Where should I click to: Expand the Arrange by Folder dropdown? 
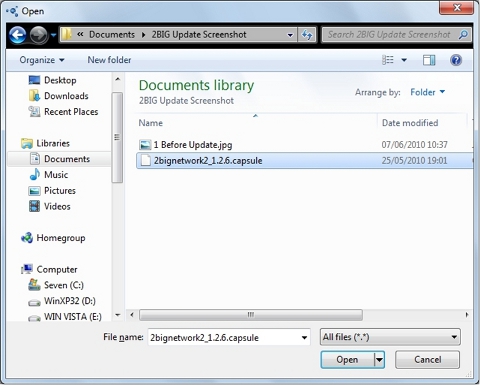428,92
